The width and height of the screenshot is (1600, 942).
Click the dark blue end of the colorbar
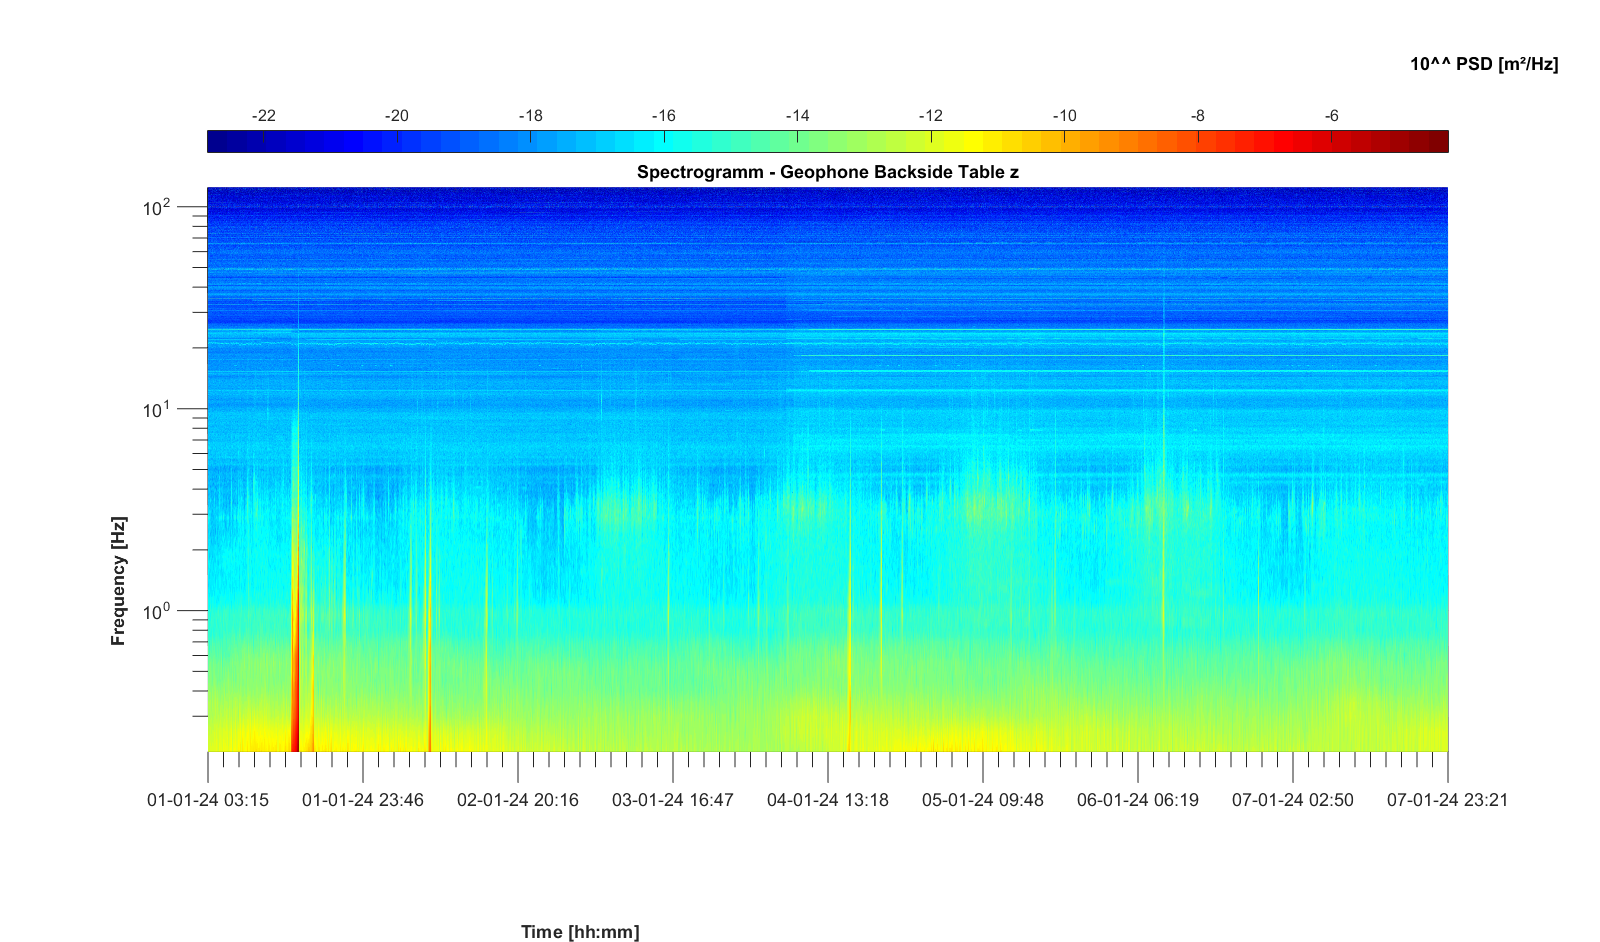pyautogui.click(x=218, y=142)
